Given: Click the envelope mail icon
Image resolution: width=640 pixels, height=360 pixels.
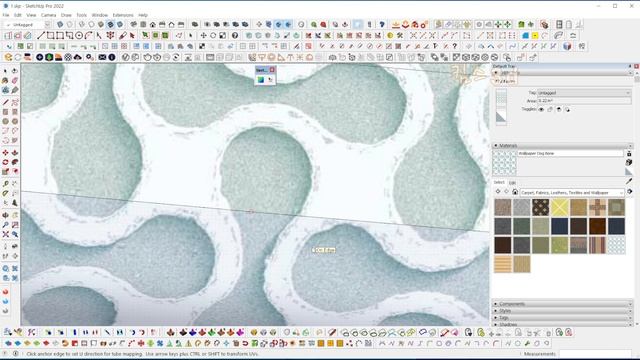Looking at the screenshot, I should (102, 58).
